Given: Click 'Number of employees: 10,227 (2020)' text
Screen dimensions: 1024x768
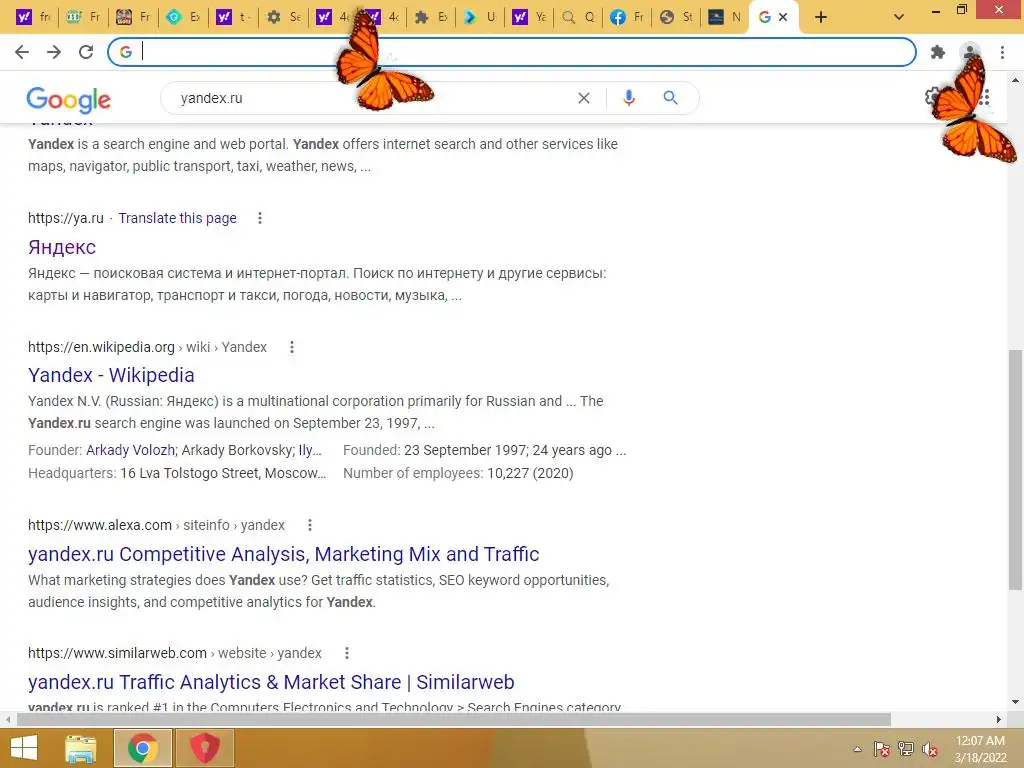Looking at the screenshot, I should click(x=458, y=473).
